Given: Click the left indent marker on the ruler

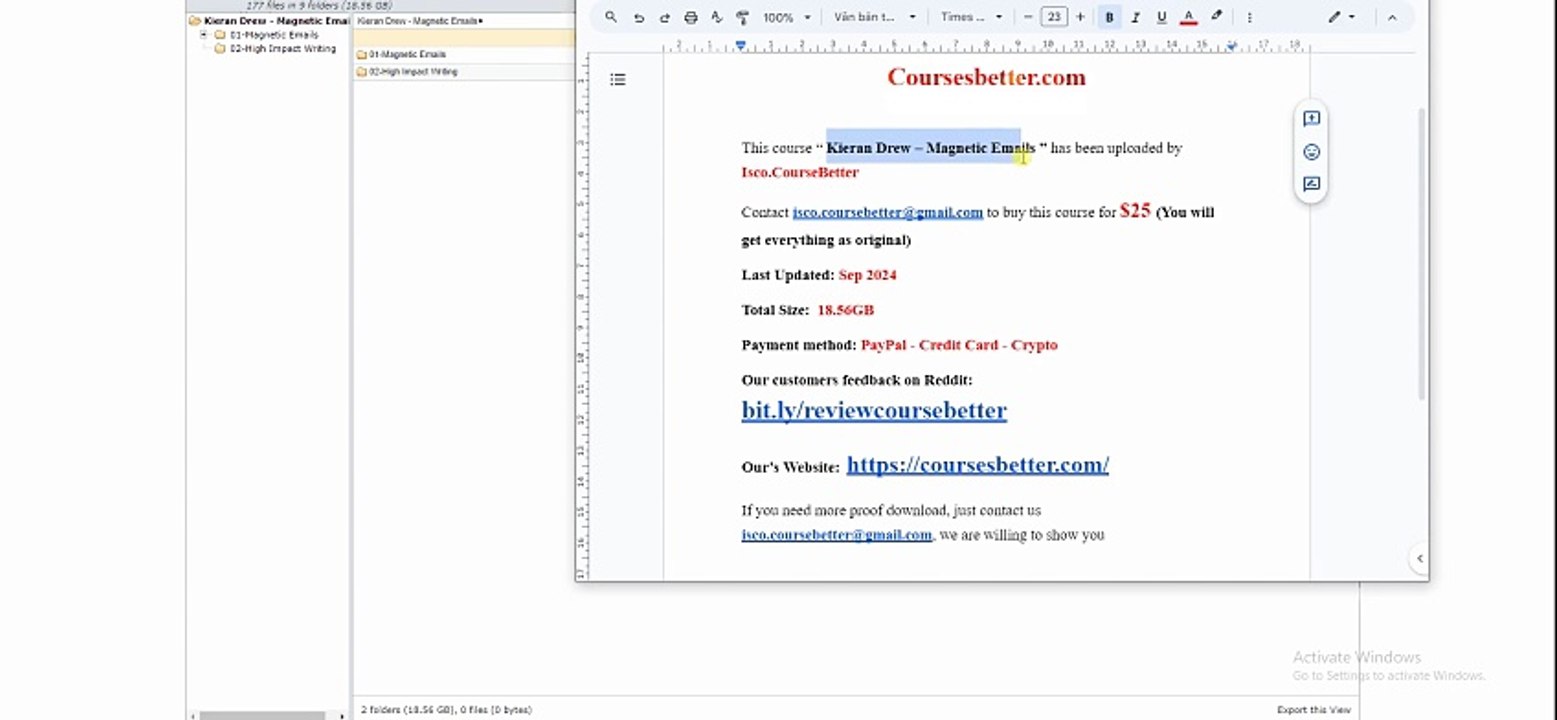Looking at the screenshot, I should coord(740,46).
